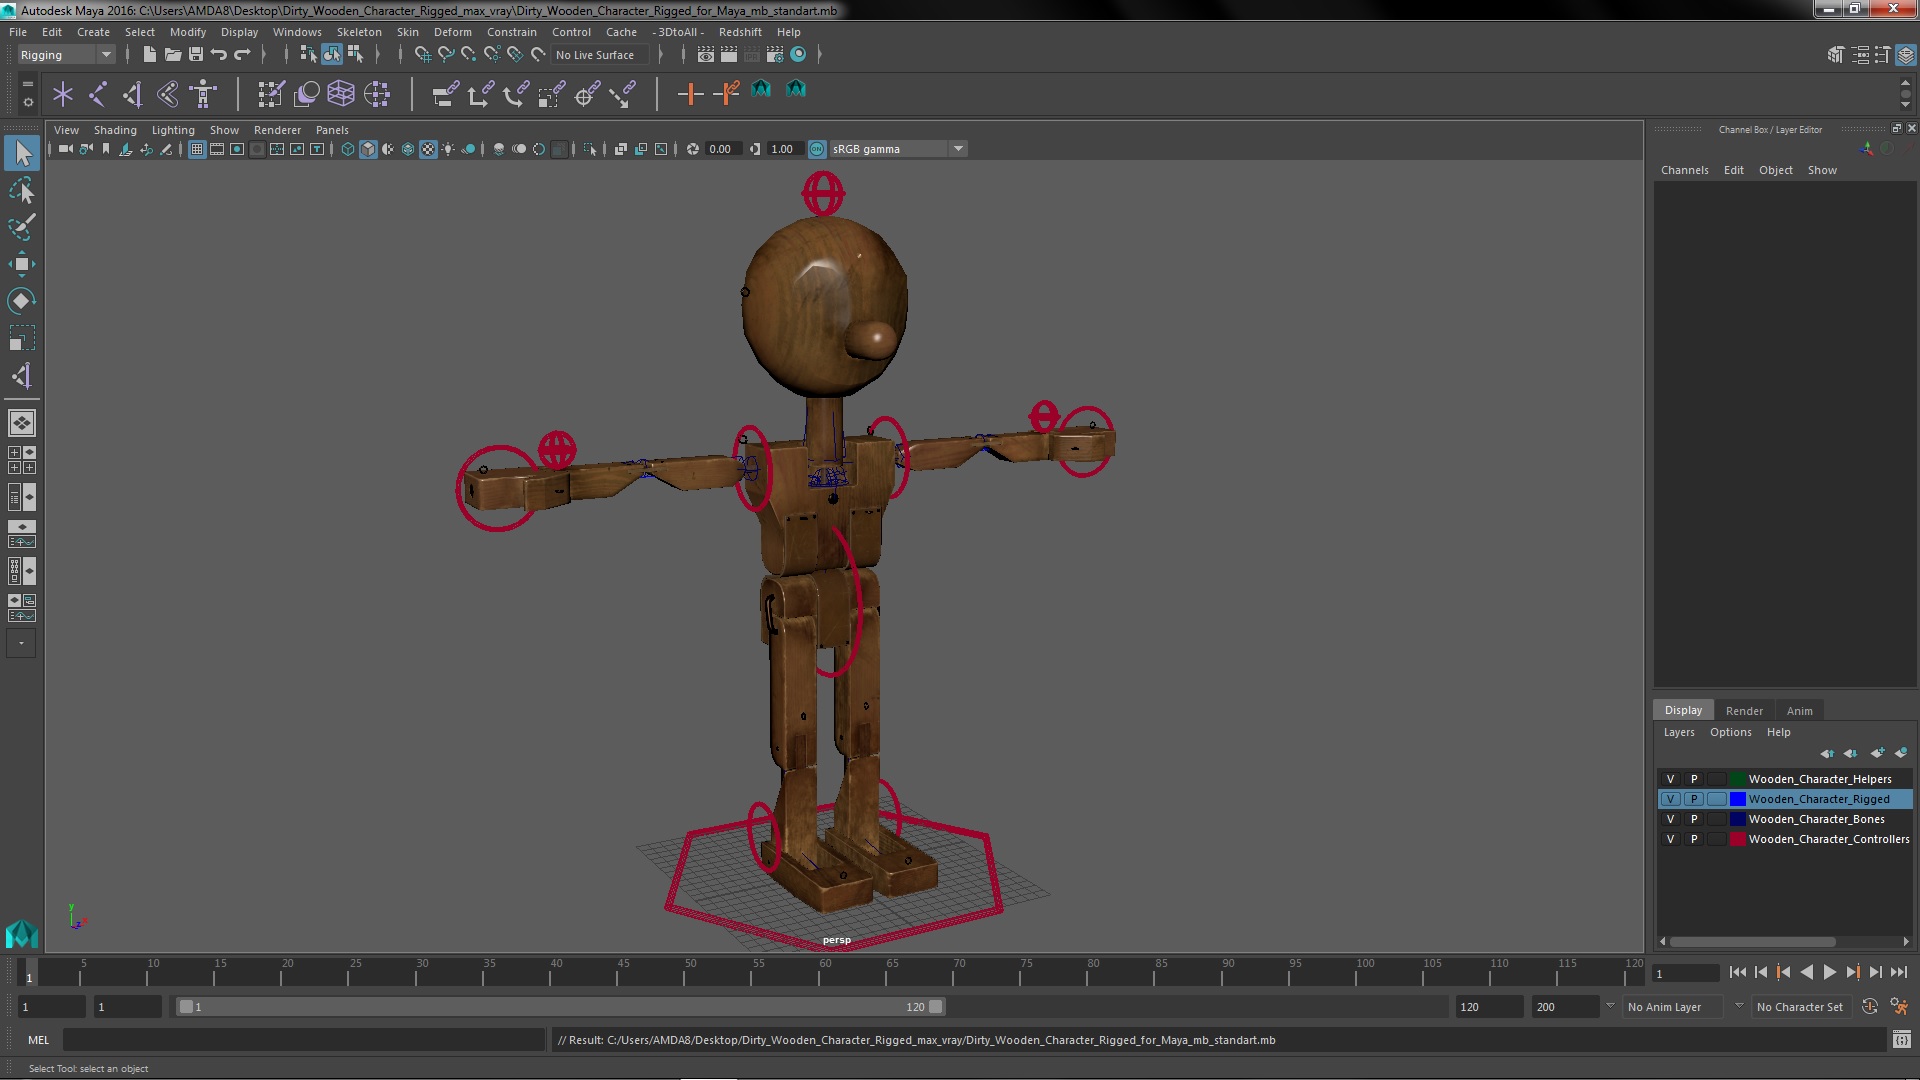Click the Maya logo icon in toolbox
Viewport: 1920px width, 1080px height.
(21, 934)
